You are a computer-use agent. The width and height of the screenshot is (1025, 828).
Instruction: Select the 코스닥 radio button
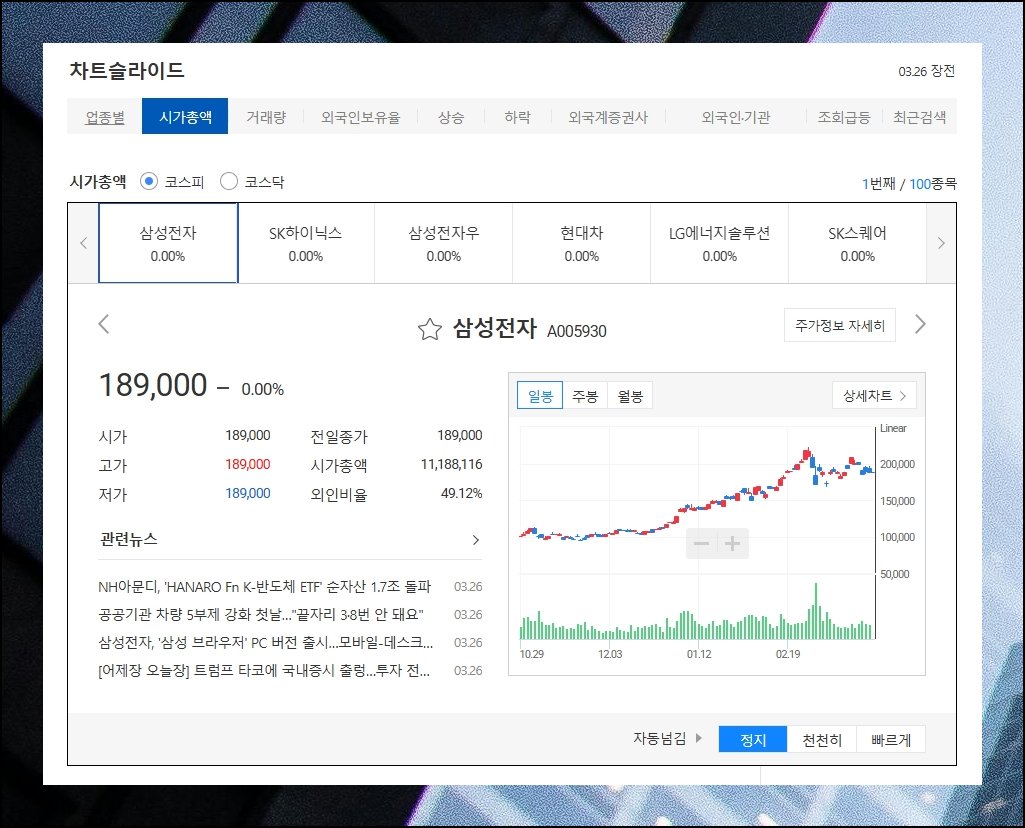point(229,181)
